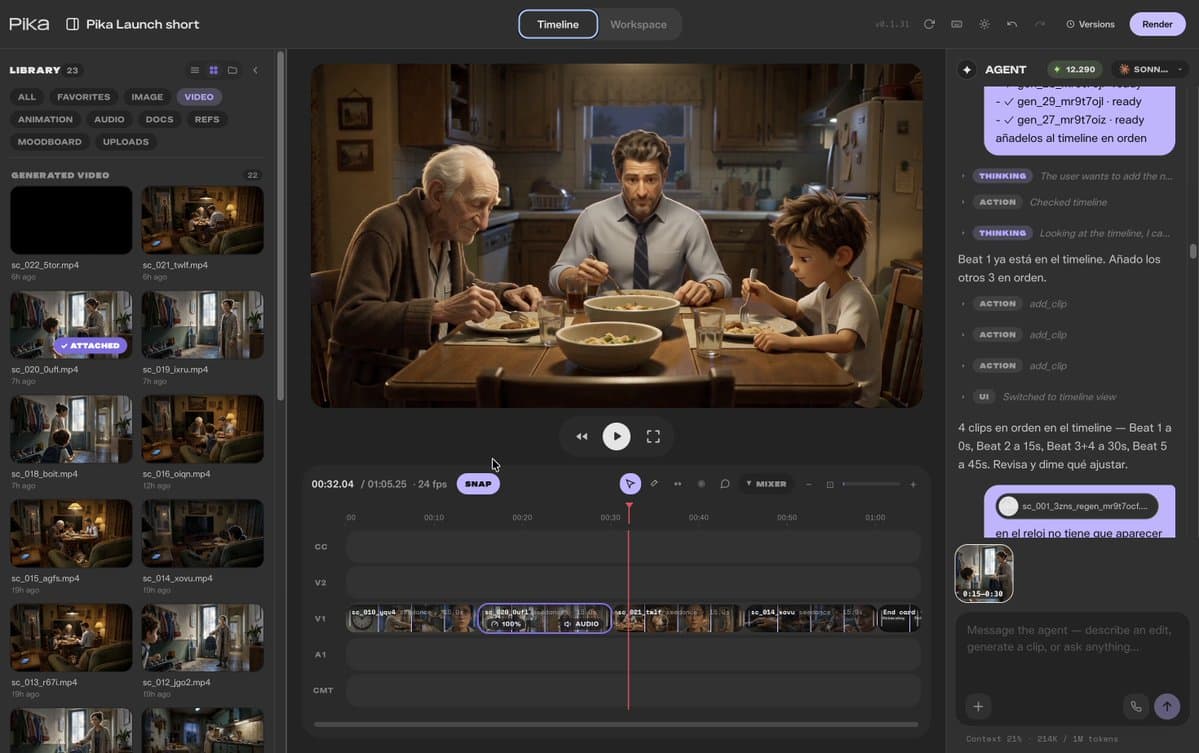
Task: Filter library by DOCS
Action: tap(159, 119)
